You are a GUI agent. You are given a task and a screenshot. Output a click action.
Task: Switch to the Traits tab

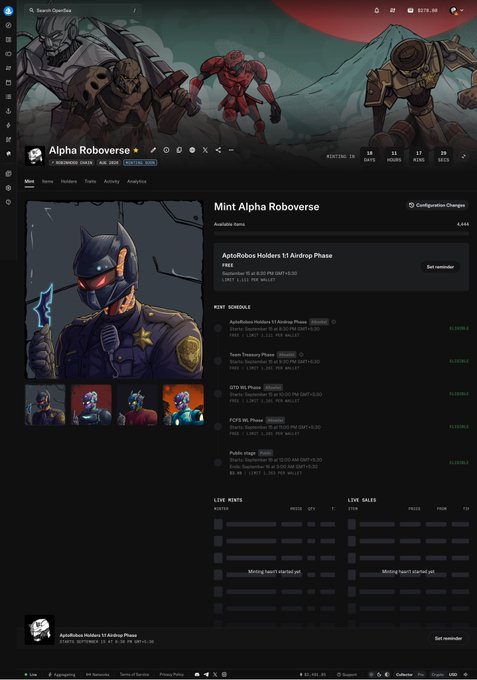pyautogui.click(x=90, y=181)
